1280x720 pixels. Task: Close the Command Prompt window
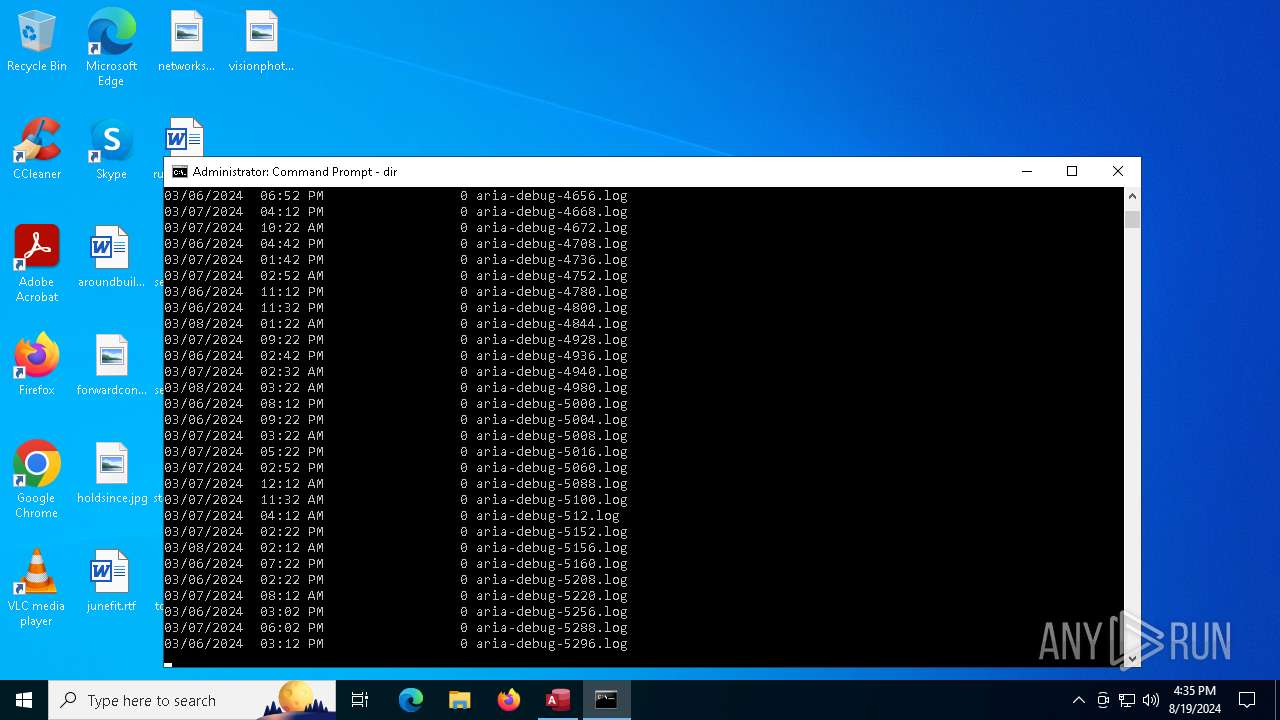pos(1118,172)
